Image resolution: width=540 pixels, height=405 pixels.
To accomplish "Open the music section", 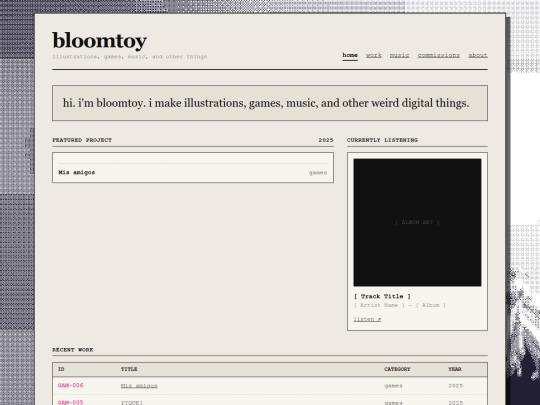I will [x=399, y=55].
